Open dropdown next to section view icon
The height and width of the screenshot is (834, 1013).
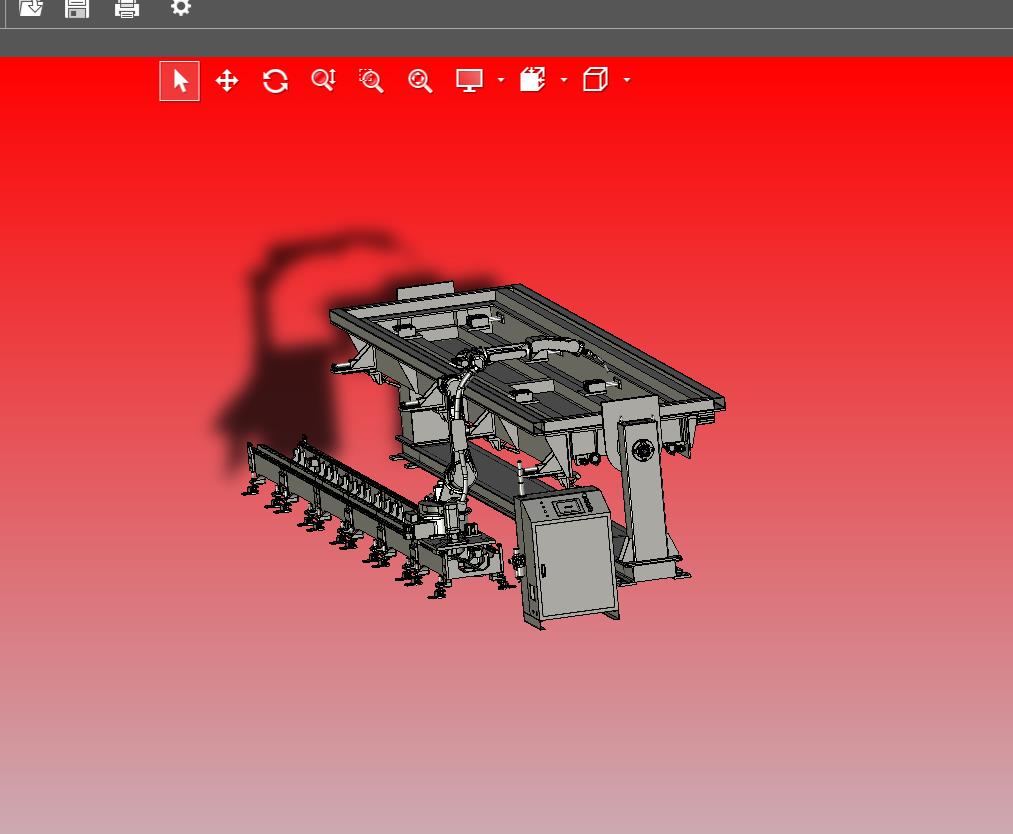pos(564,80)
